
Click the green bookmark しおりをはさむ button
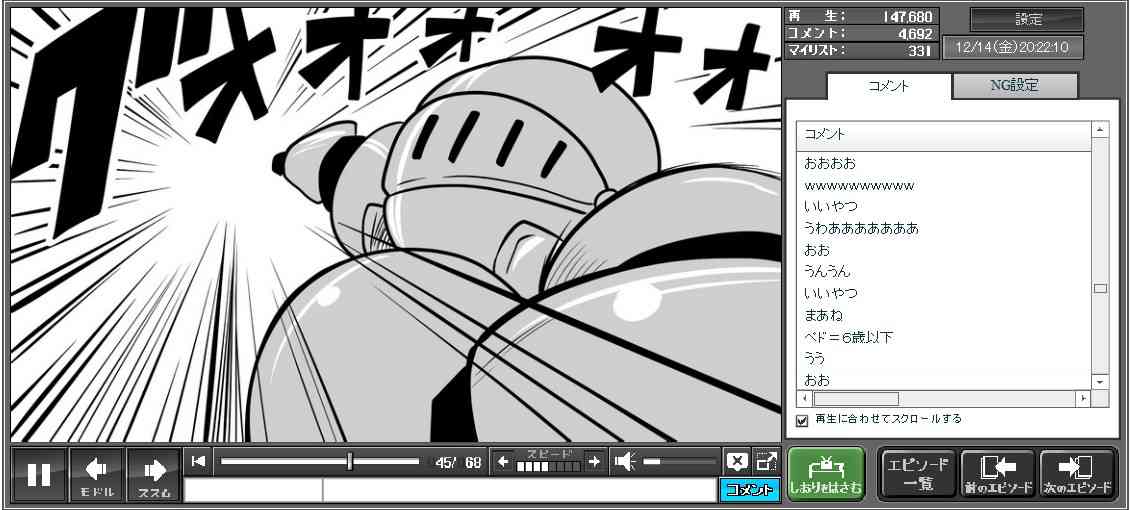(825, 474)
